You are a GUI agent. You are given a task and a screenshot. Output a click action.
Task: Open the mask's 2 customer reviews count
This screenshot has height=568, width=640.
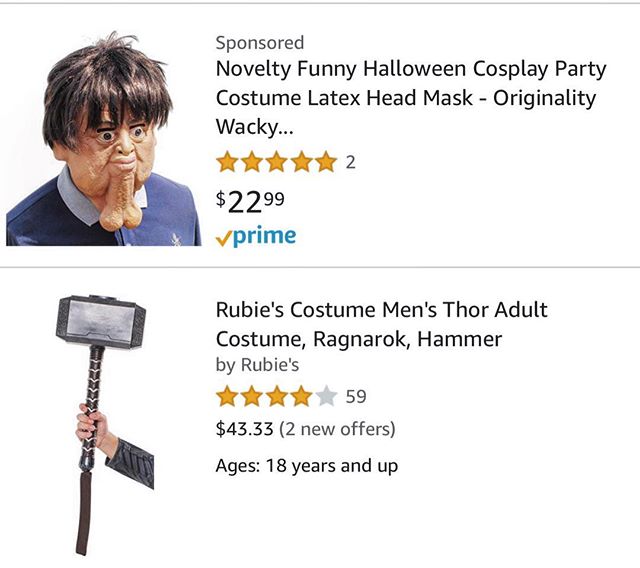pyautogui.click(x=351, y=162)
